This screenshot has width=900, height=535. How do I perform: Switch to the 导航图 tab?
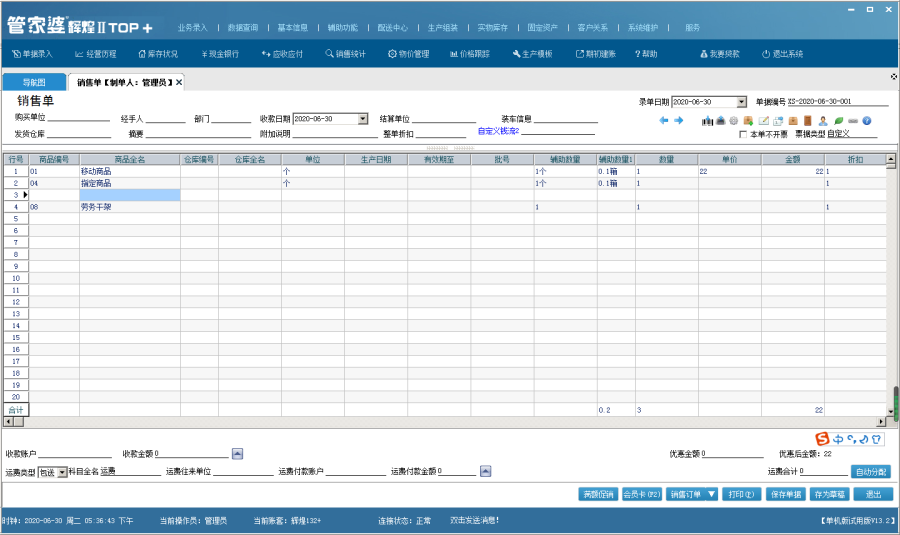coord(34,83)
